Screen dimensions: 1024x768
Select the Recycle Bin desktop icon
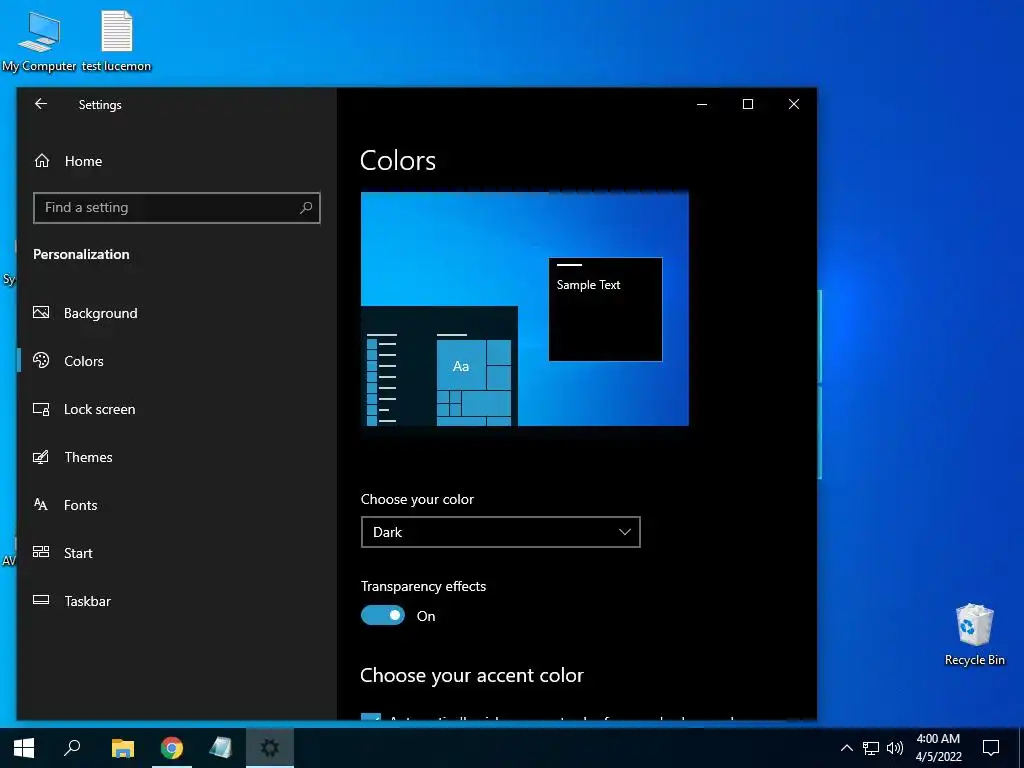pos(974,634)
